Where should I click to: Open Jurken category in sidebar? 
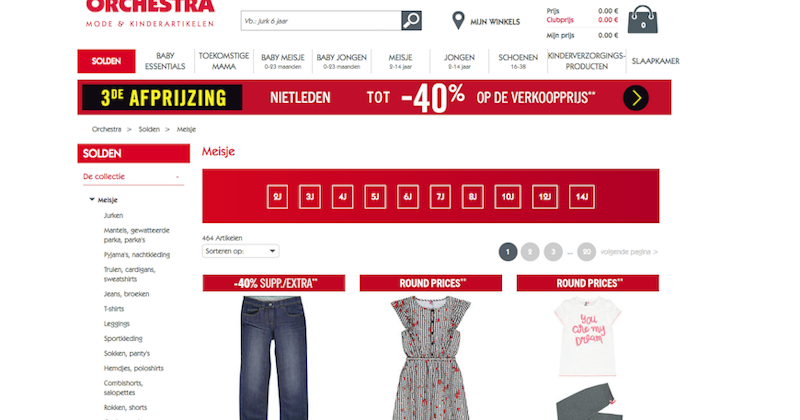click(x=113, y=215)
